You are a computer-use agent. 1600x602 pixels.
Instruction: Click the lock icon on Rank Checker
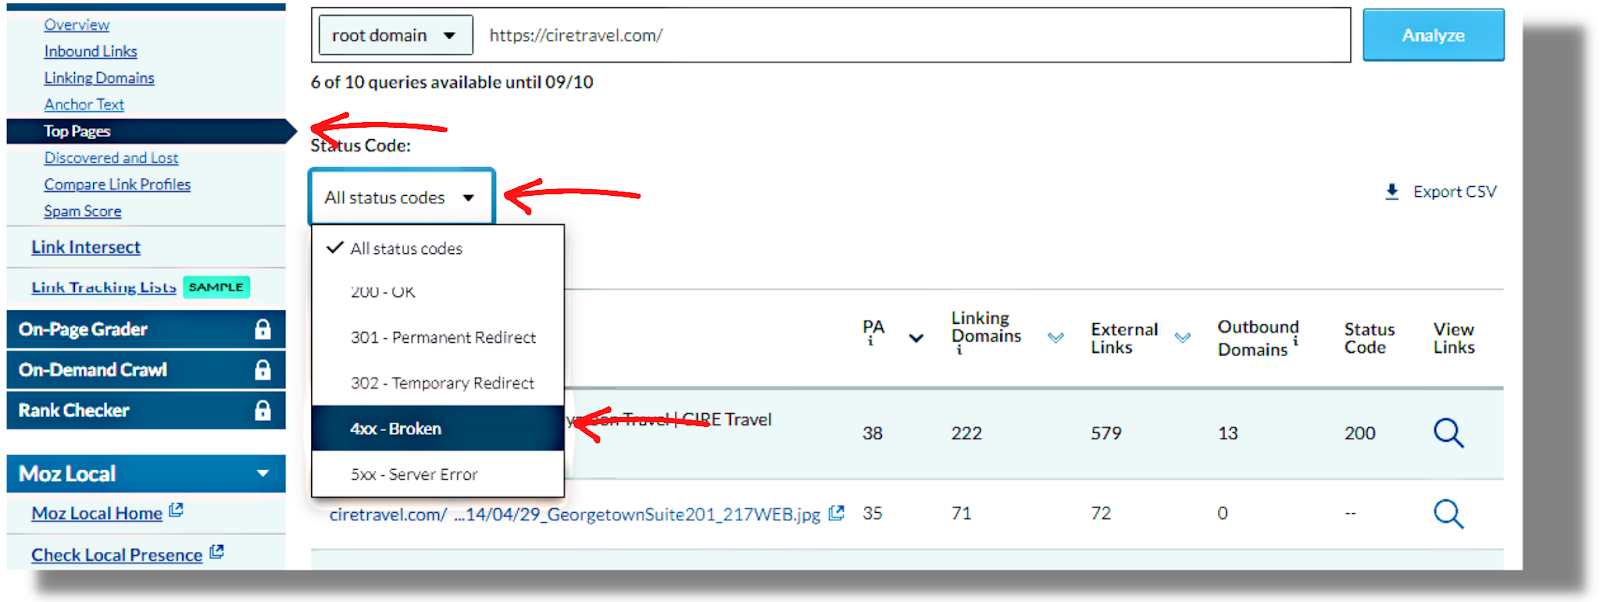pos(263,410)
